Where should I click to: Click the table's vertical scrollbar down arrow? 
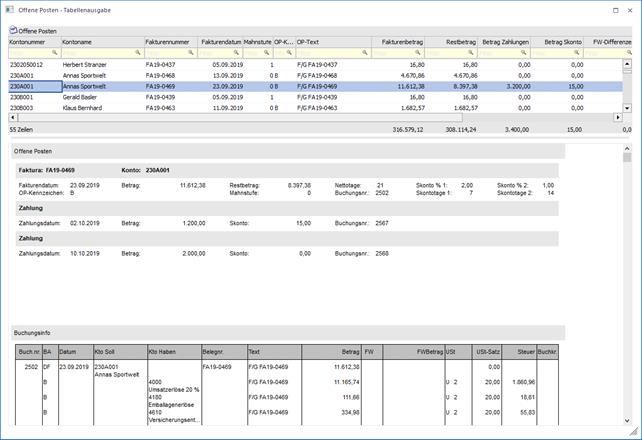tap(627, 108)
